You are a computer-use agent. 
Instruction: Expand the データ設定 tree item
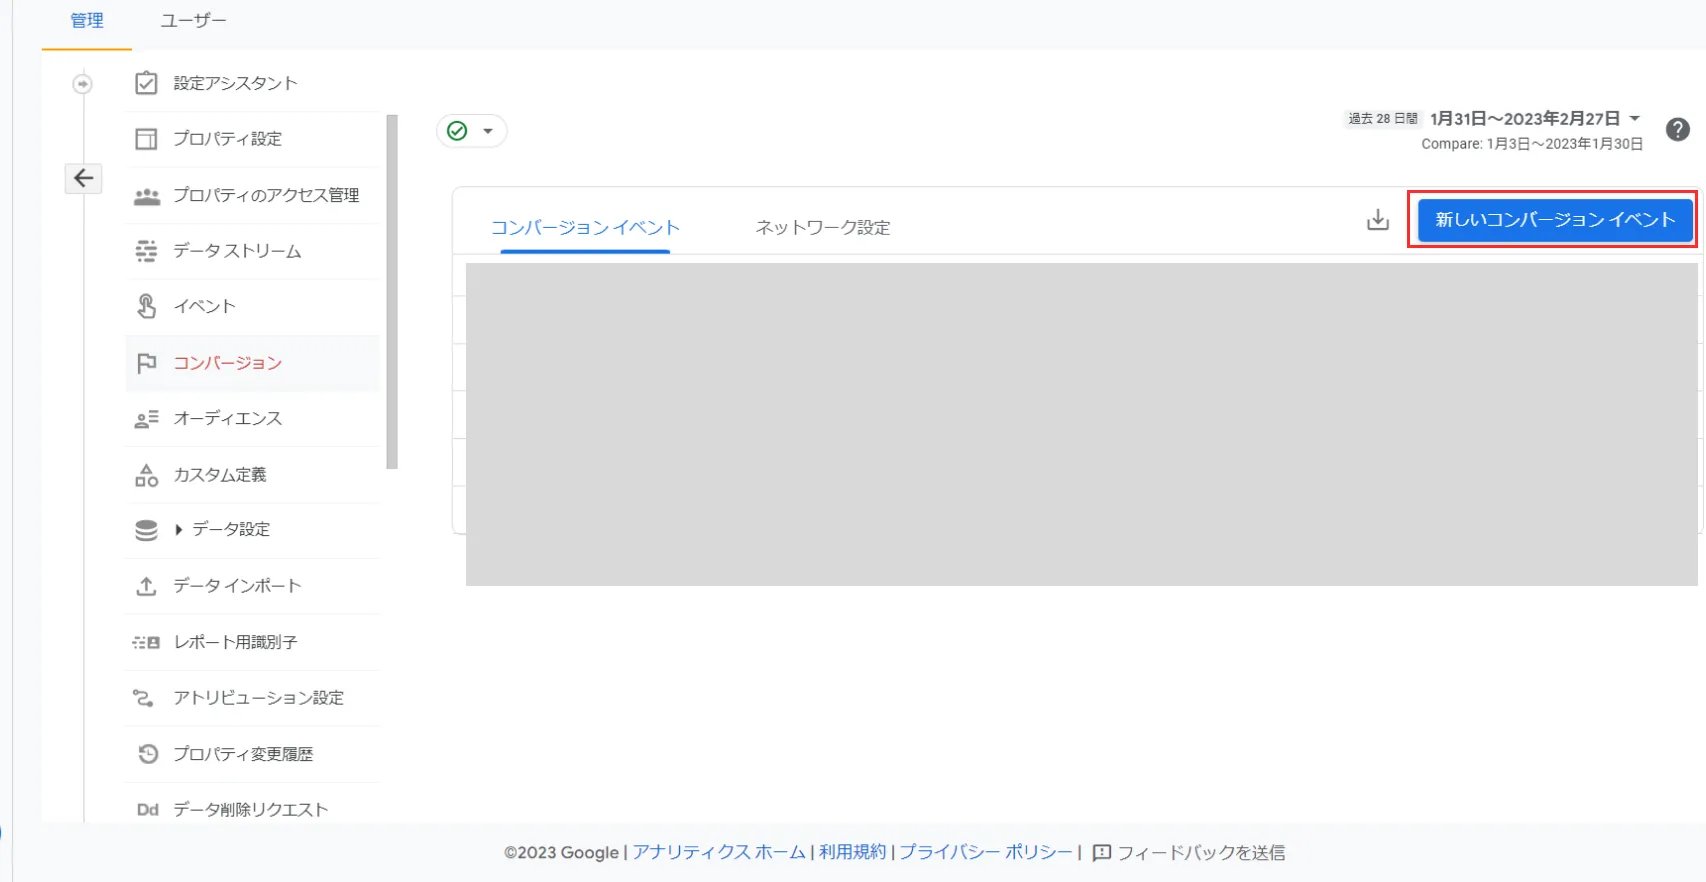click(x=179, y=530)
